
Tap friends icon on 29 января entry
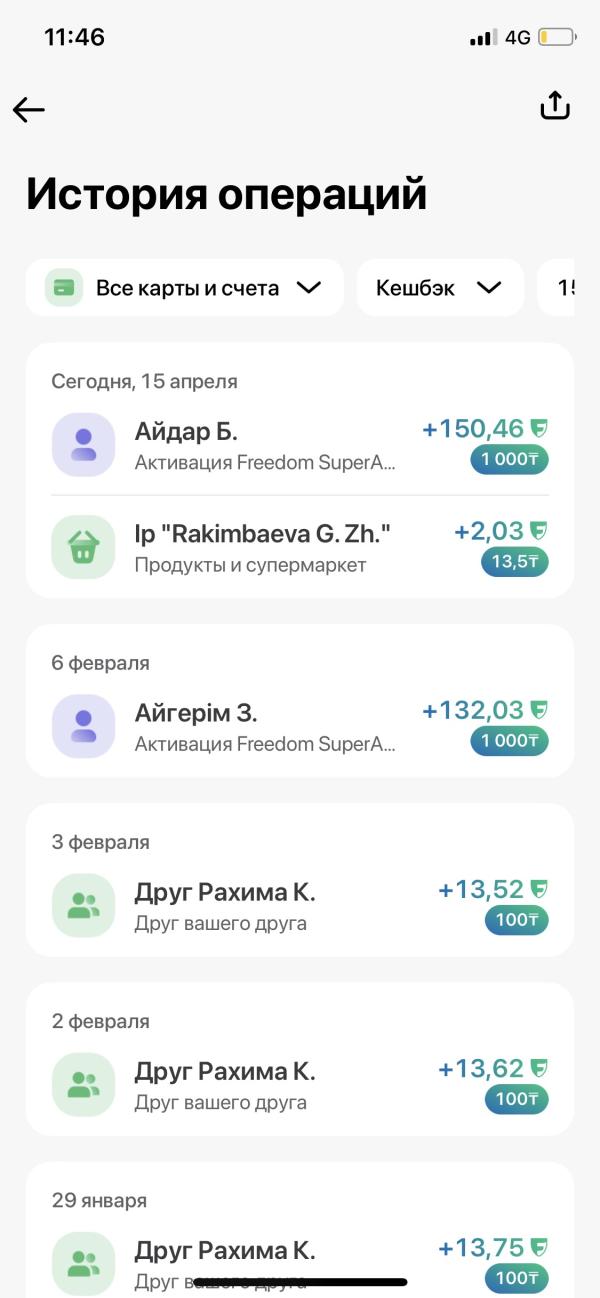click(84, 1263)
